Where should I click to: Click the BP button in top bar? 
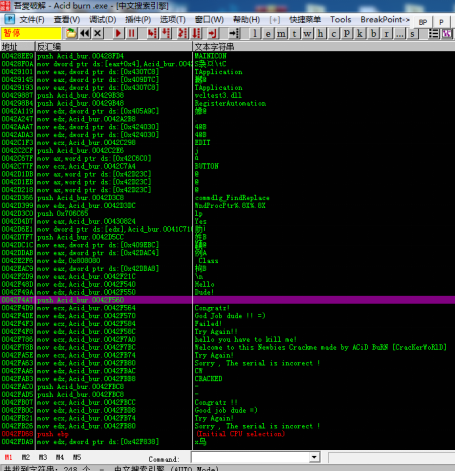pyautogui.click(x=423, y=22)
